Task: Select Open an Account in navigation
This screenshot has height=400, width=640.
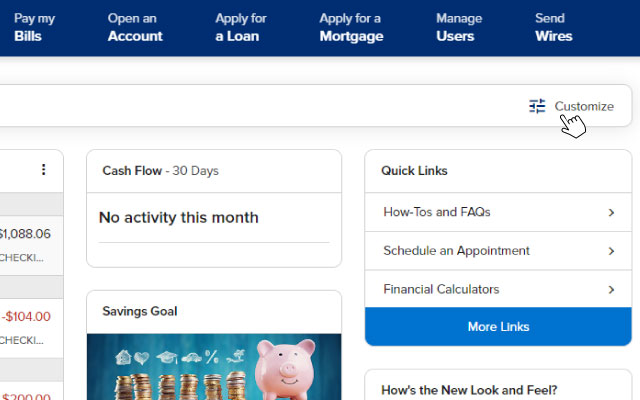Action: tap(135, 27)
